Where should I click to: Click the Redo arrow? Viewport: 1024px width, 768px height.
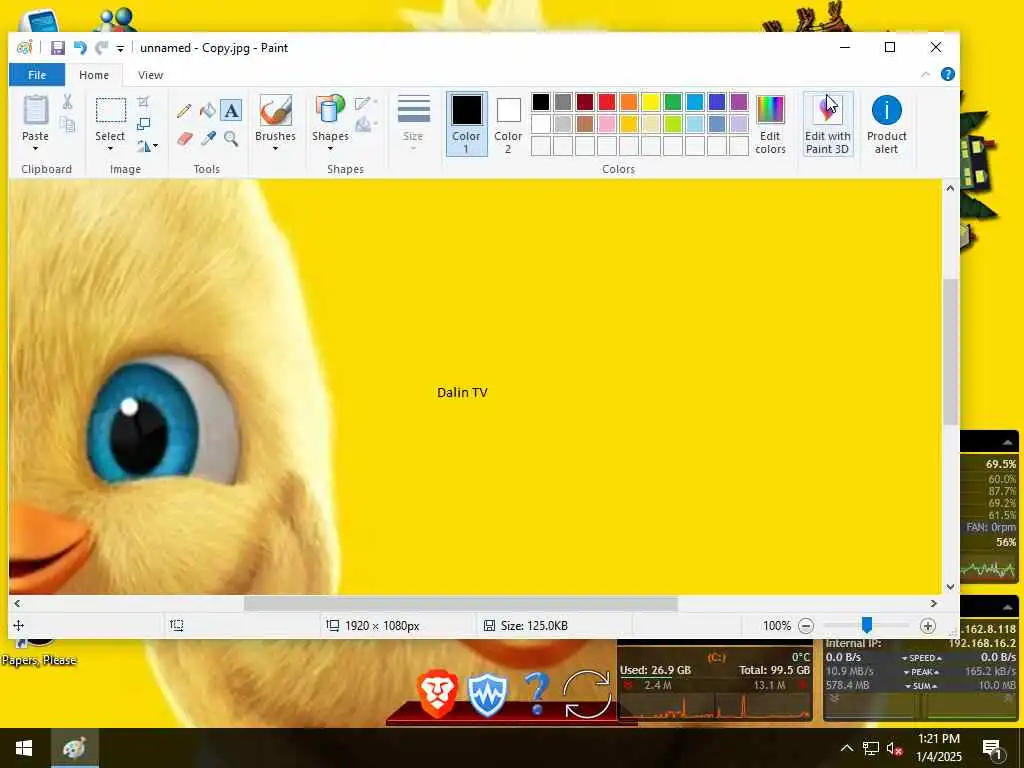[101, 48]
